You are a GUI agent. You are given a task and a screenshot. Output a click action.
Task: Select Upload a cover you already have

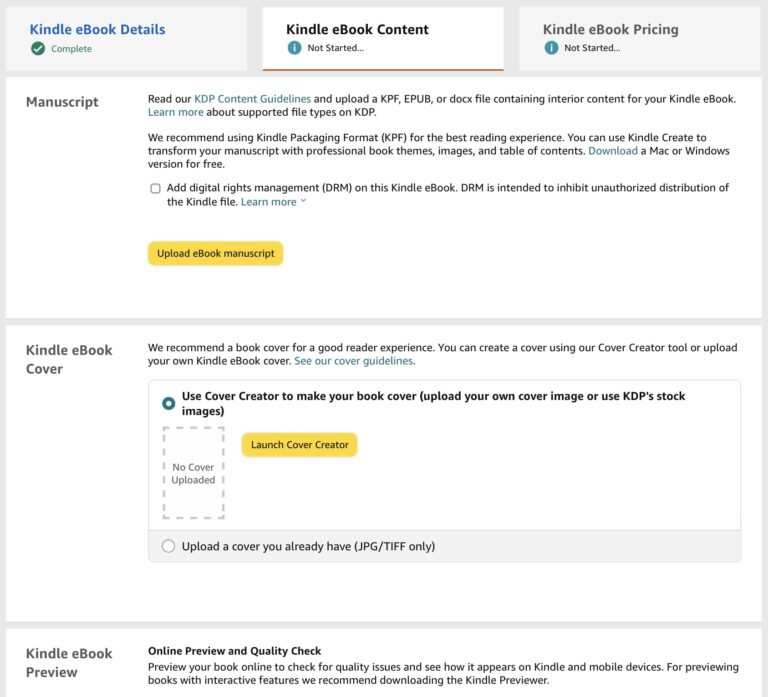point(168,546)
